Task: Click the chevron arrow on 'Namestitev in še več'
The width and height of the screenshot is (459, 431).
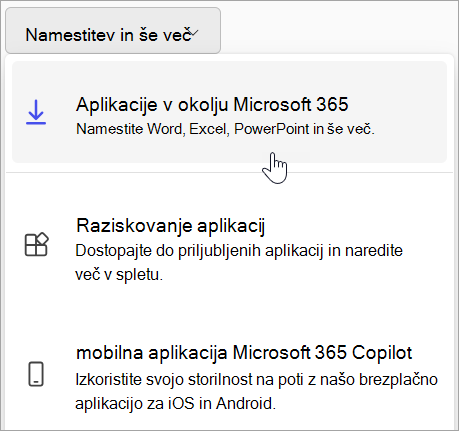Action: [193, 33]
